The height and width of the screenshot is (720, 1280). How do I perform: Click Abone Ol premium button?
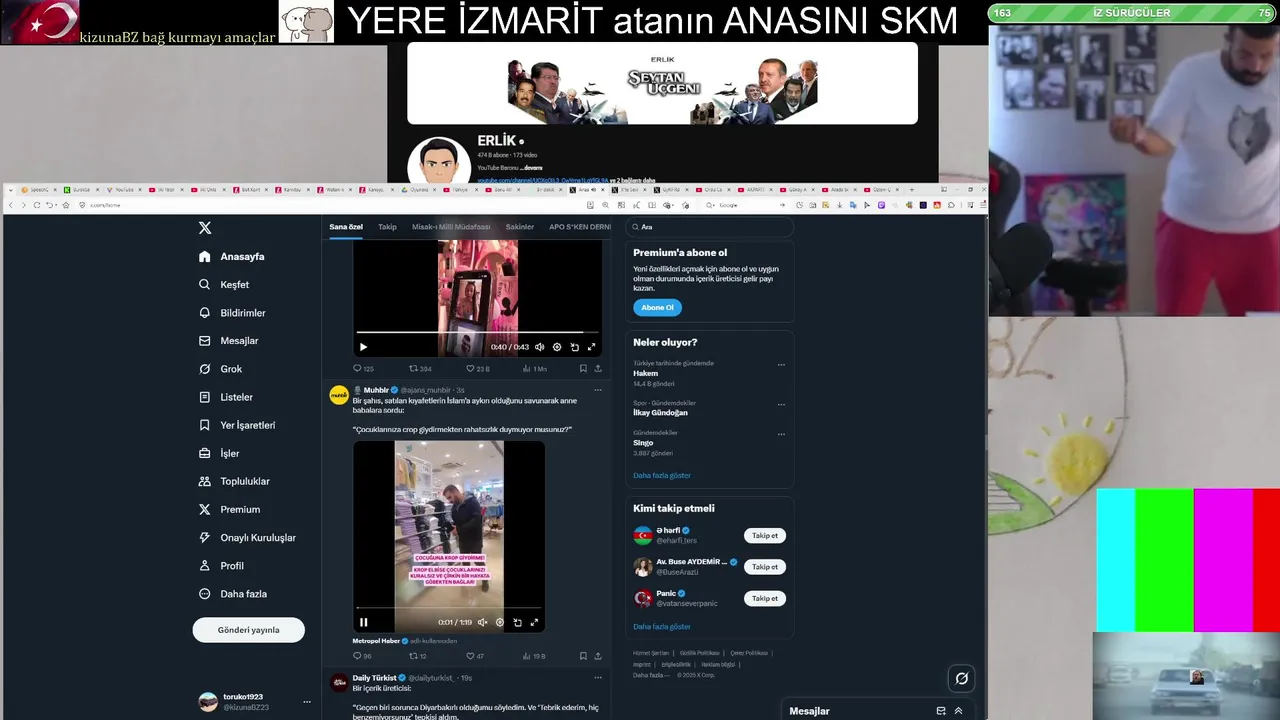[x=657, y=308]
